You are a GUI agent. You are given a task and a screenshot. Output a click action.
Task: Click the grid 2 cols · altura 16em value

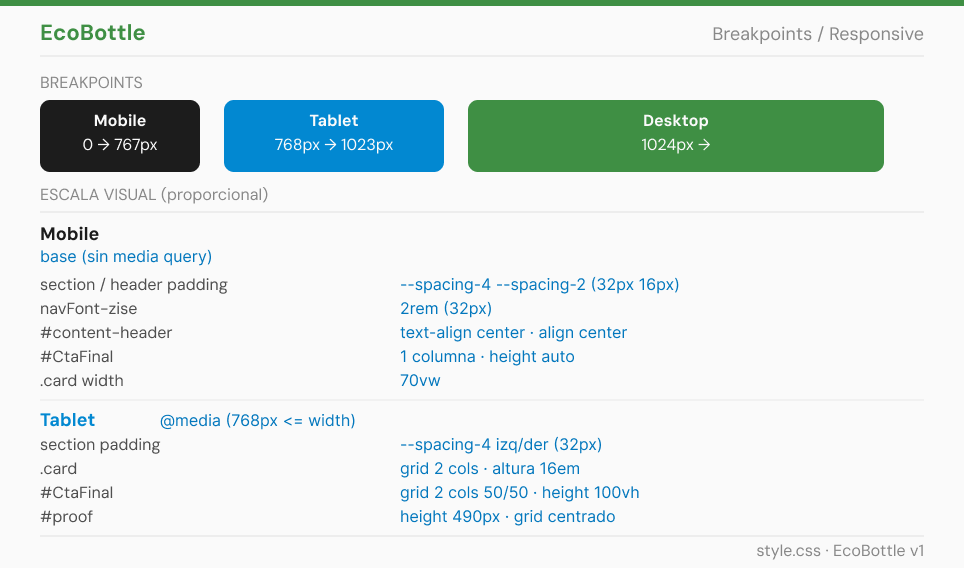coord(489,468)
